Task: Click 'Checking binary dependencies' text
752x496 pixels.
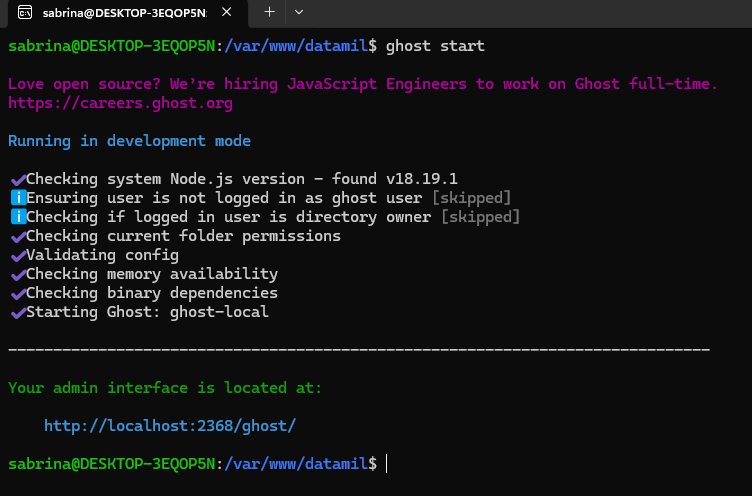Action: coord(152,293)
